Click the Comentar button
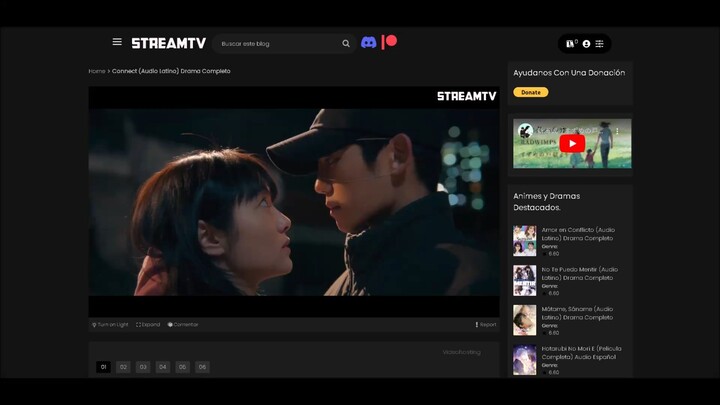 coord(183,325)
